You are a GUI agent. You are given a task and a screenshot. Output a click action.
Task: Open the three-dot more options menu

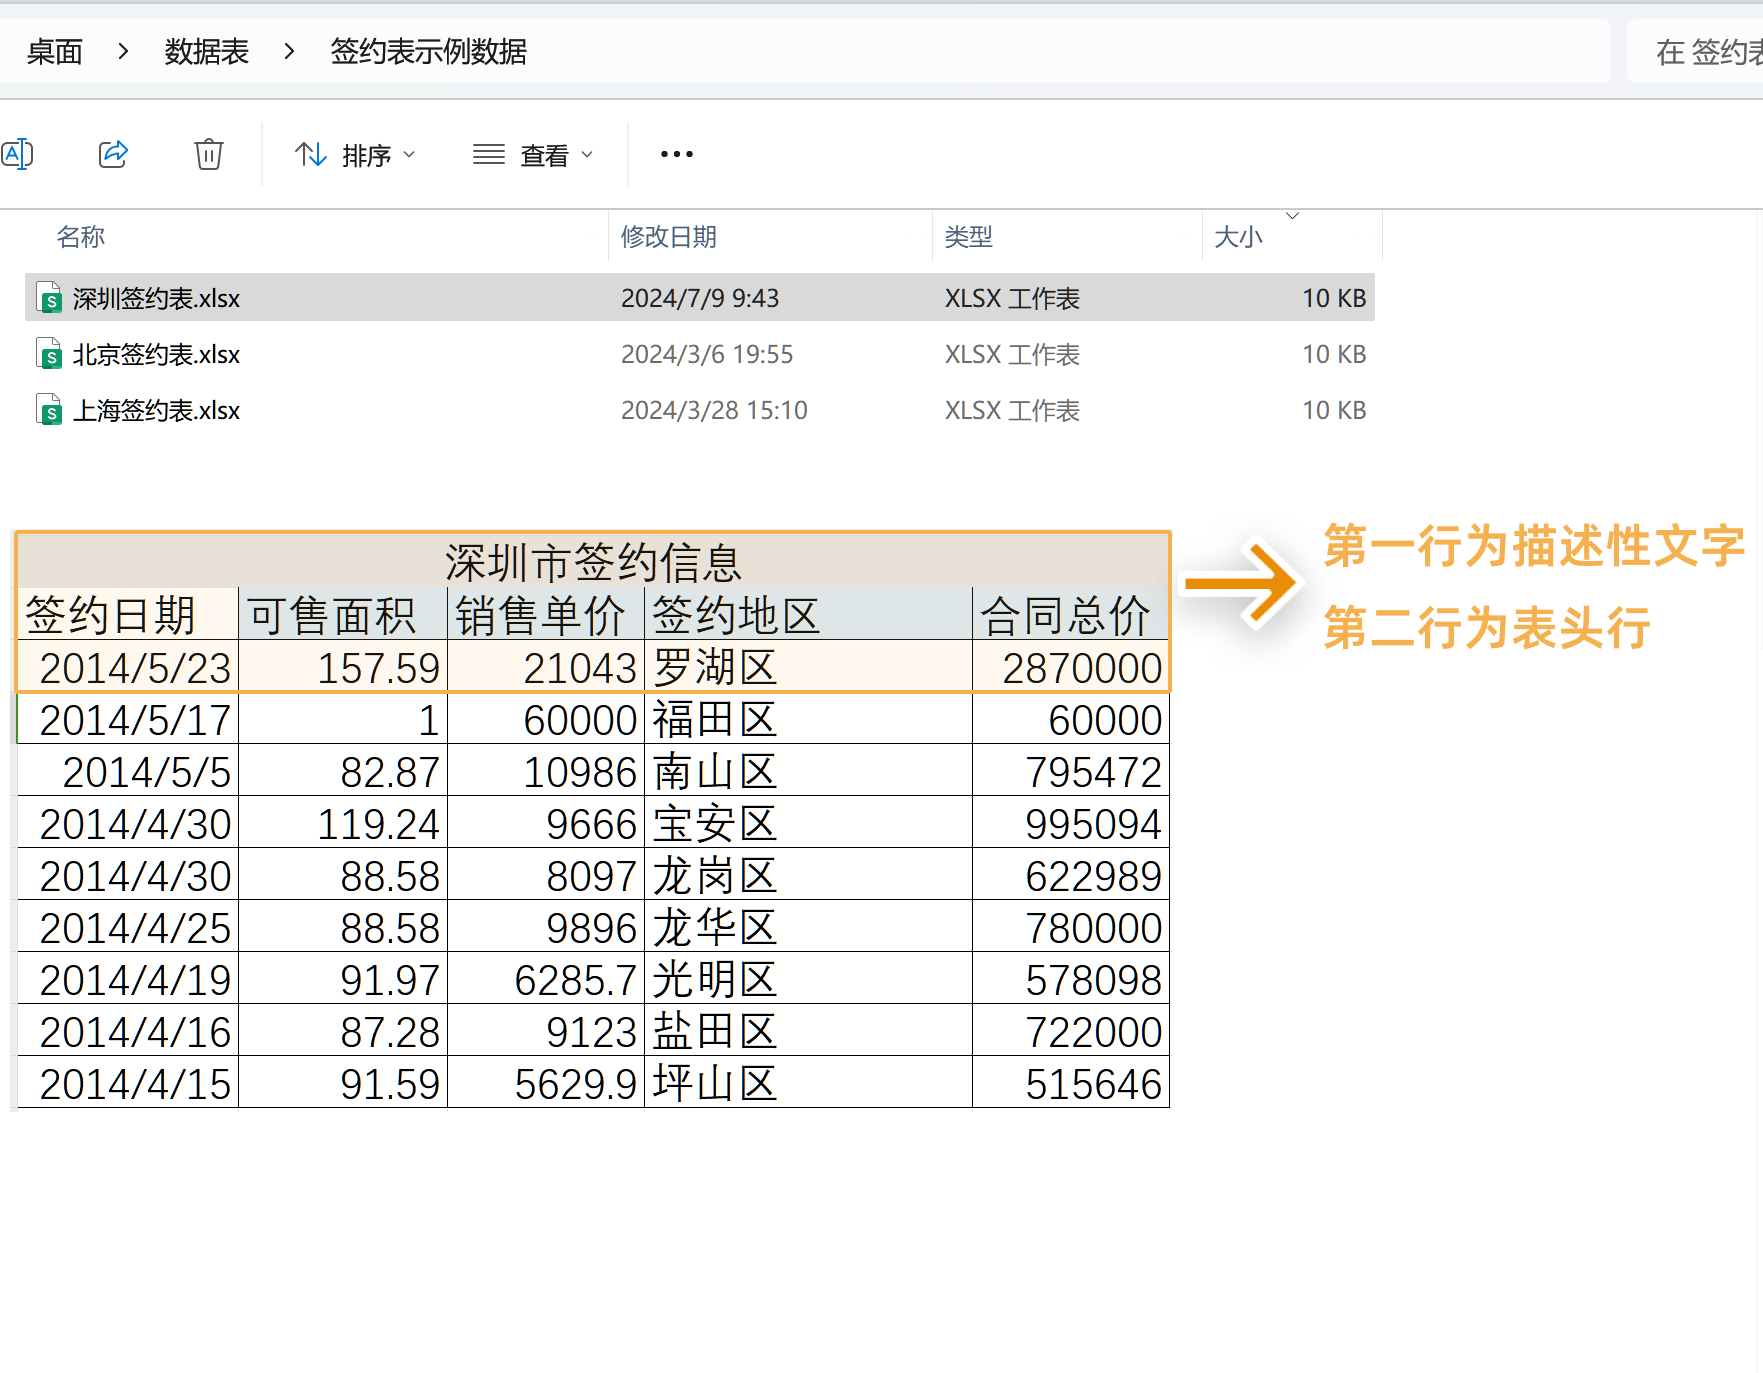(x=677, y=154)
